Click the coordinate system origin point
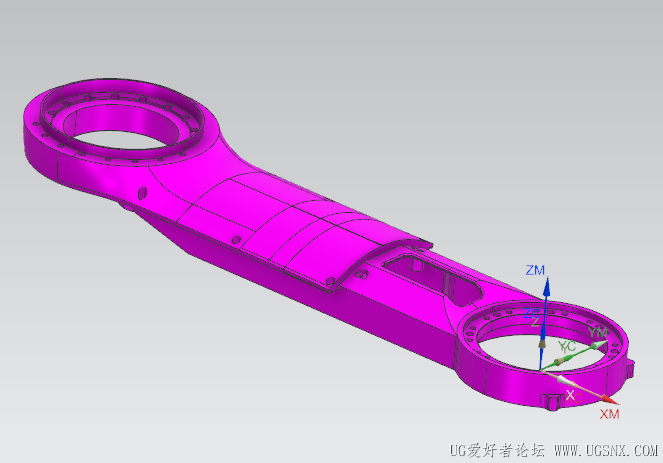This screenshot has width=663, height=463. pyautogui.click(x=540, y=370)
